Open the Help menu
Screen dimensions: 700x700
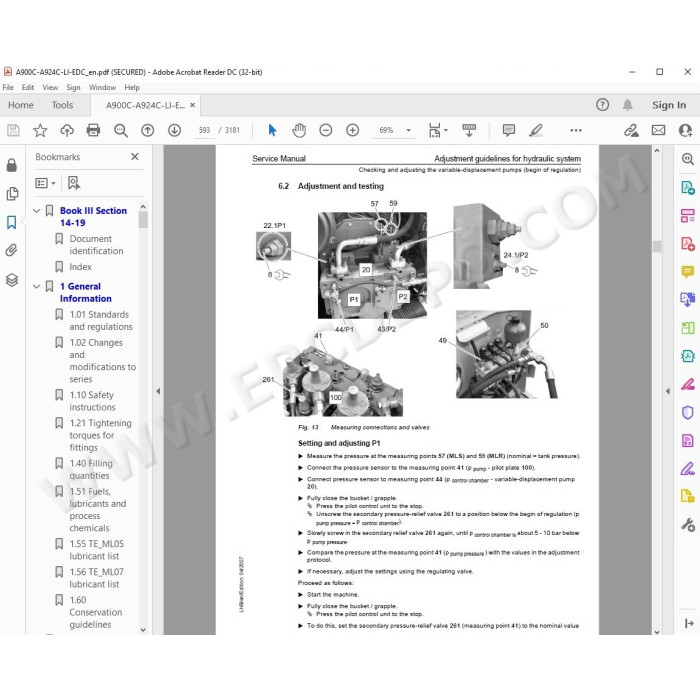click(132, 88)
